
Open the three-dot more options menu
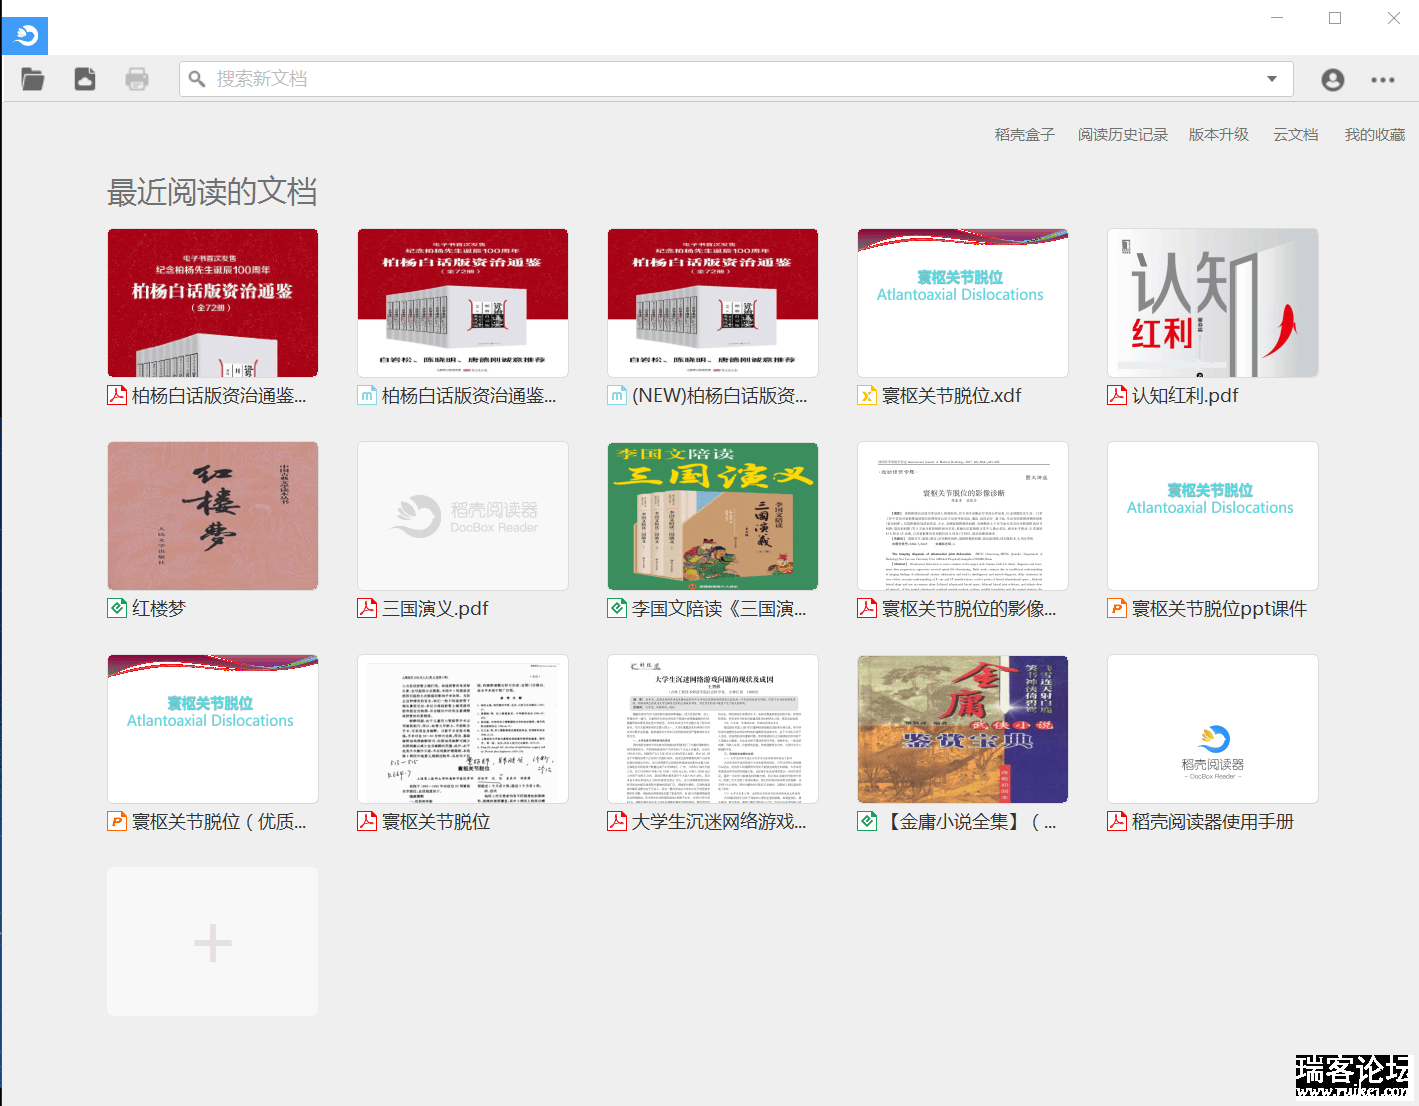click(1383, 80)
